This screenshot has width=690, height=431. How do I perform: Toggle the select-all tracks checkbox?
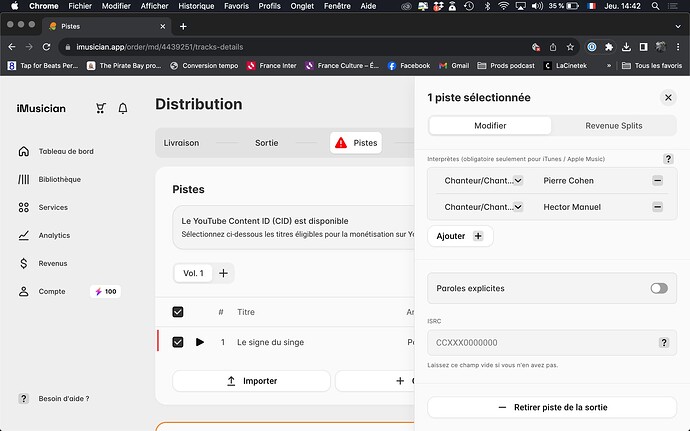[178, 312]
